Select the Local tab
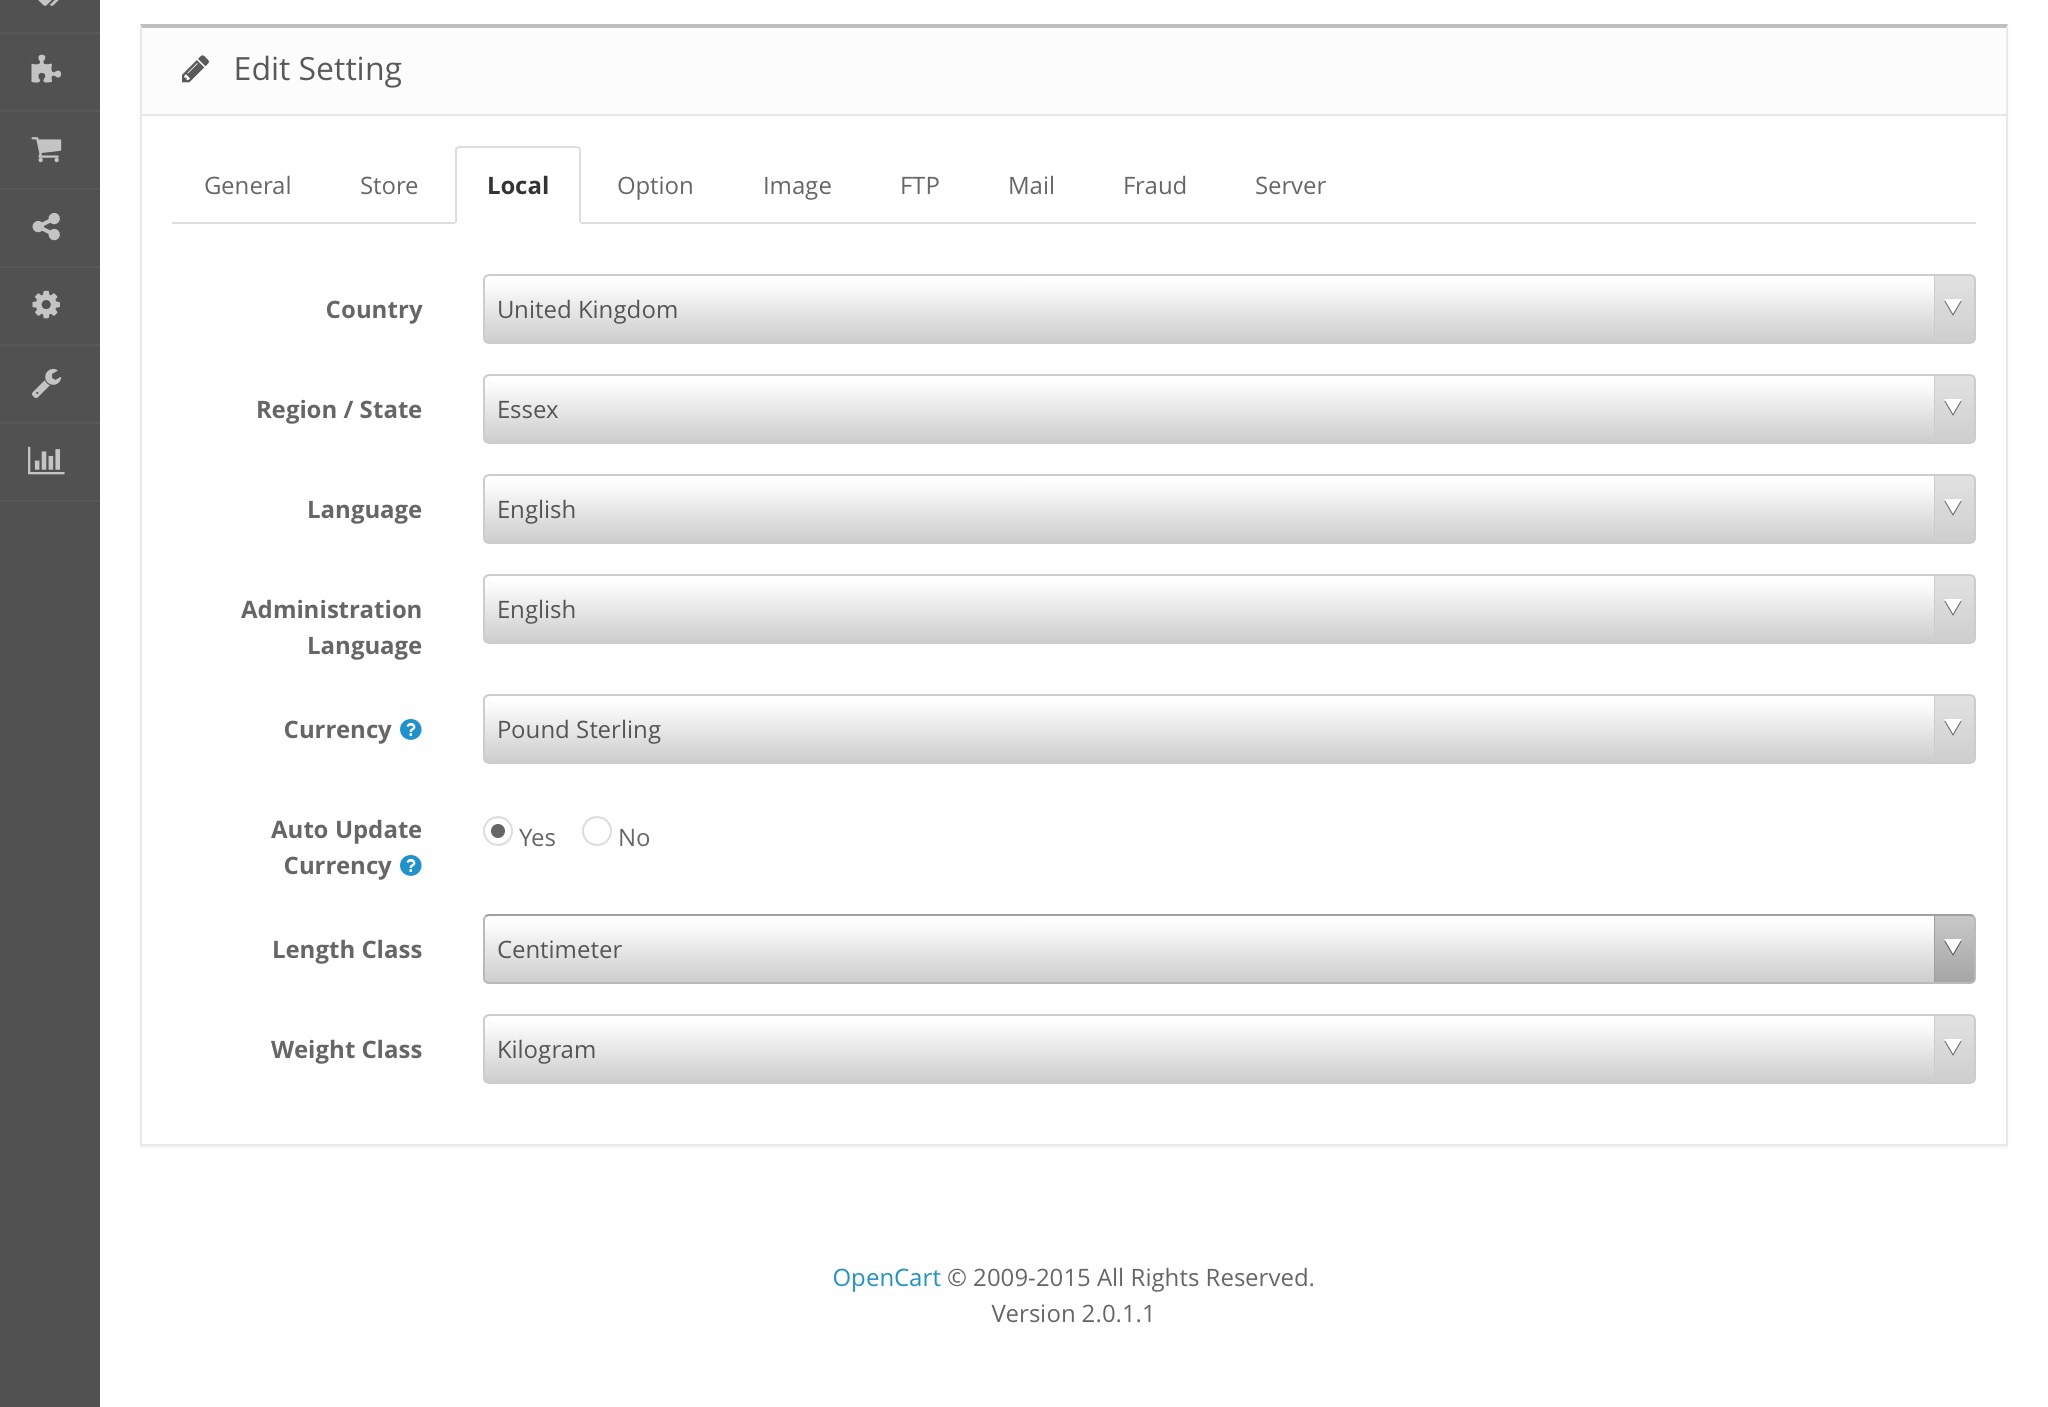The image size is (2048, 1407). 518,186
